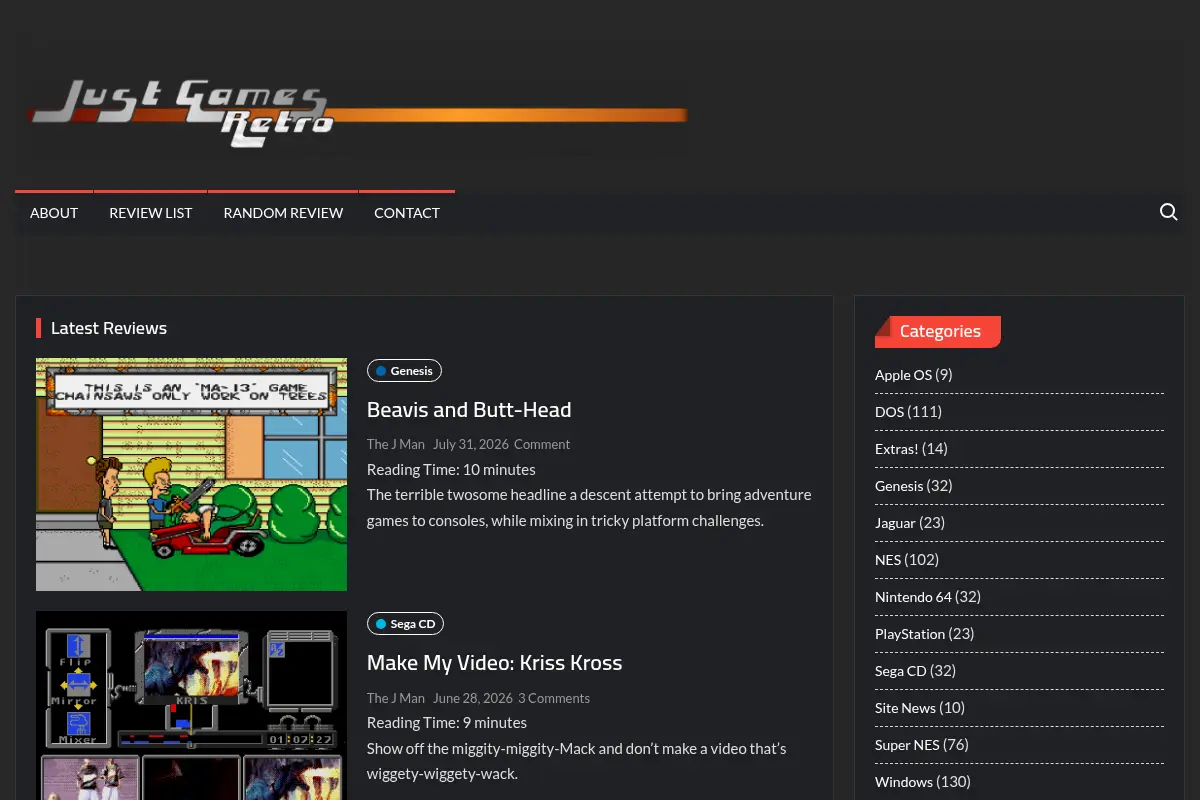Open the Extras! category
Screen dimensions: 1200x800
pos(897,448)
